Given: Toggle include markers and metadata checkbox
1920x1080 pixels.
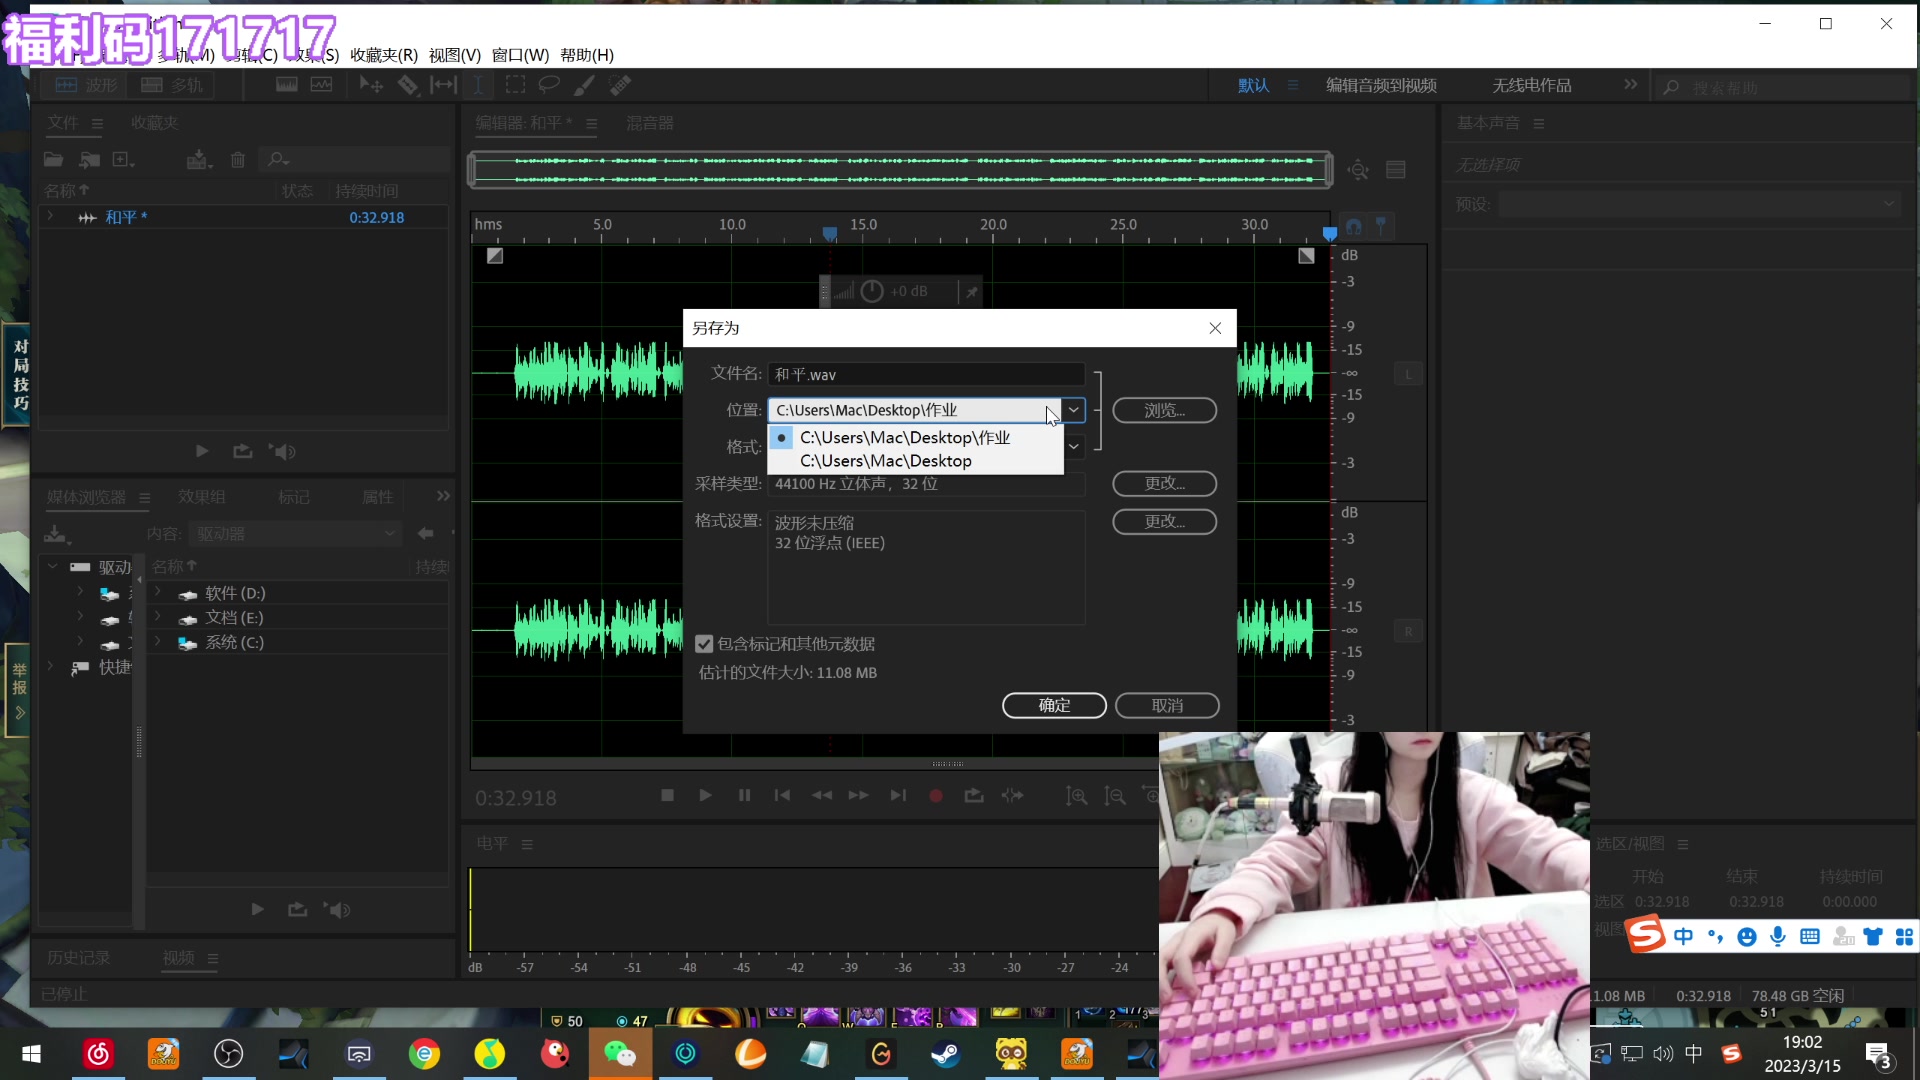Looking at the screenshot, I should 704,644.
